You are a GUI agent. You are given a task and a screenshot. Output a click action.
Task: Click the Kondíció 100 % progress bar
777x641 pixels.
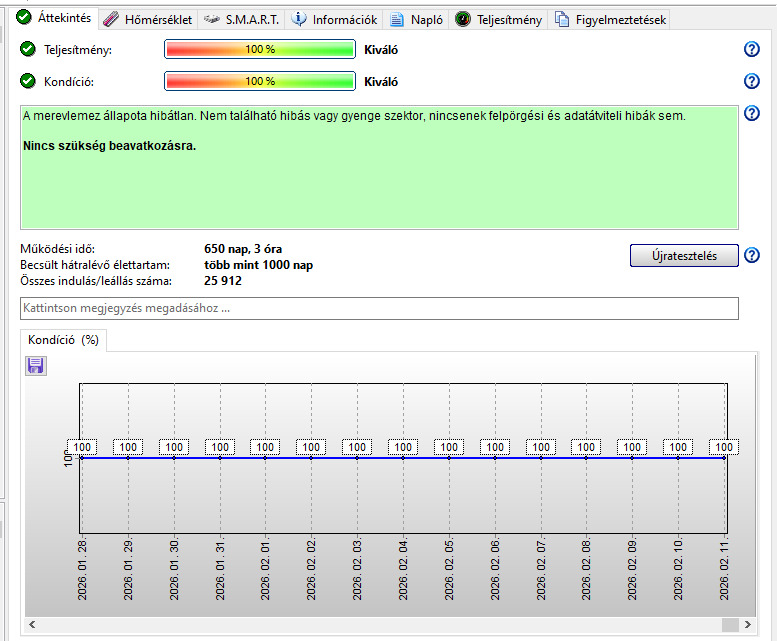260,81
